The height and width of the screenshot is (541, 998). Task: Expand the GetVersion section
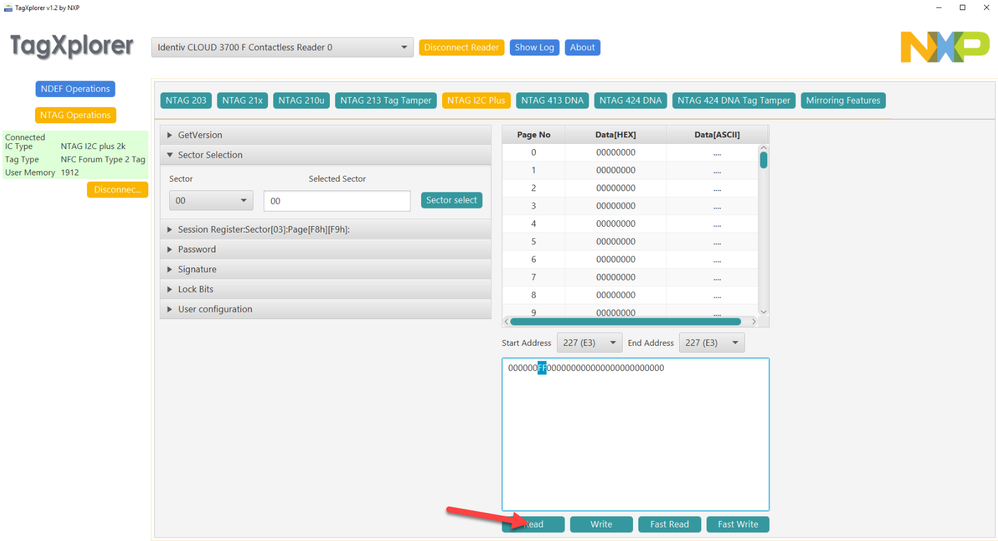click(326, 135)
